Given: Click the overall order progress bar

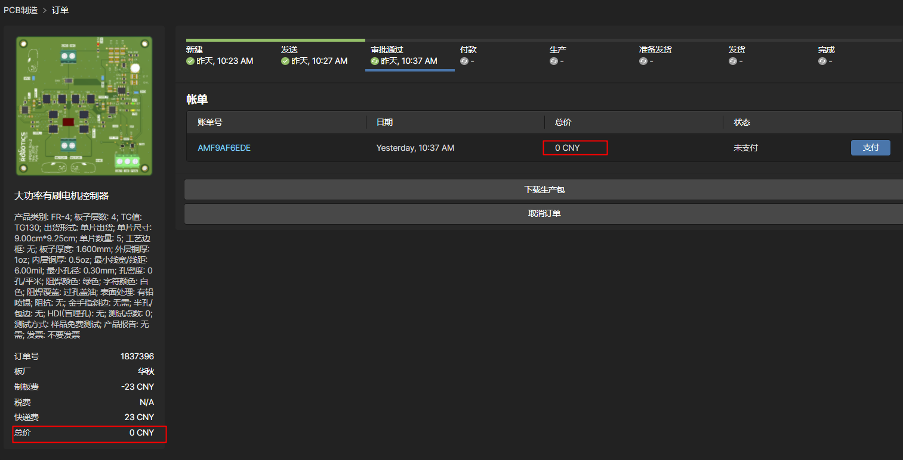Looking at the screenshot, I should pos(544,40).
